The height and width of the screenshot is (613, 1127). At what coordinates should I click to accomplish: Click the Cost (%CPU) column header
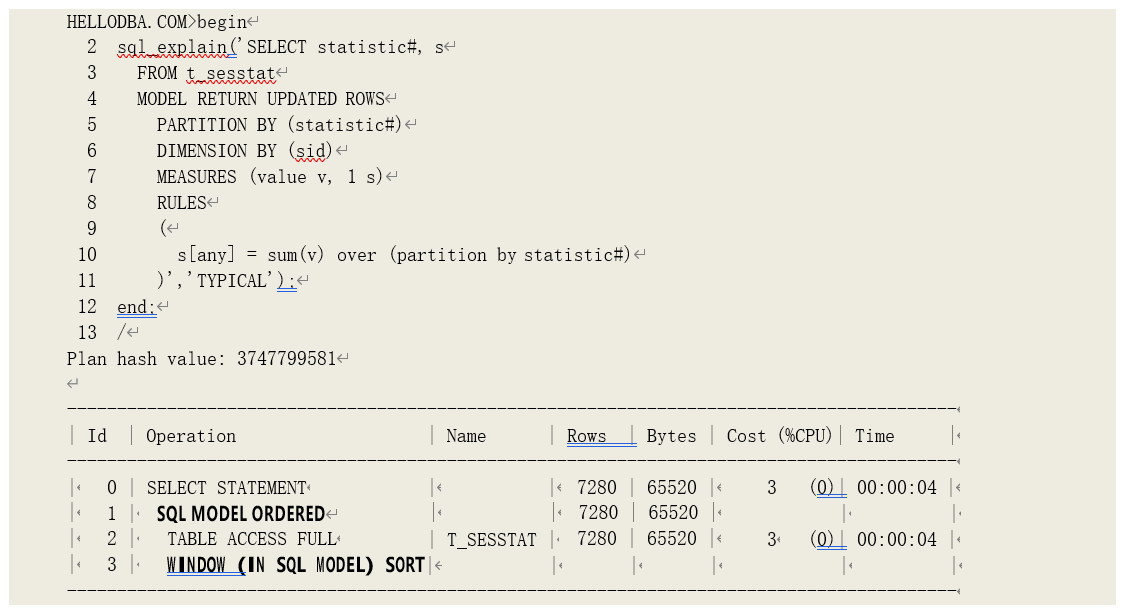coord(779,436)
